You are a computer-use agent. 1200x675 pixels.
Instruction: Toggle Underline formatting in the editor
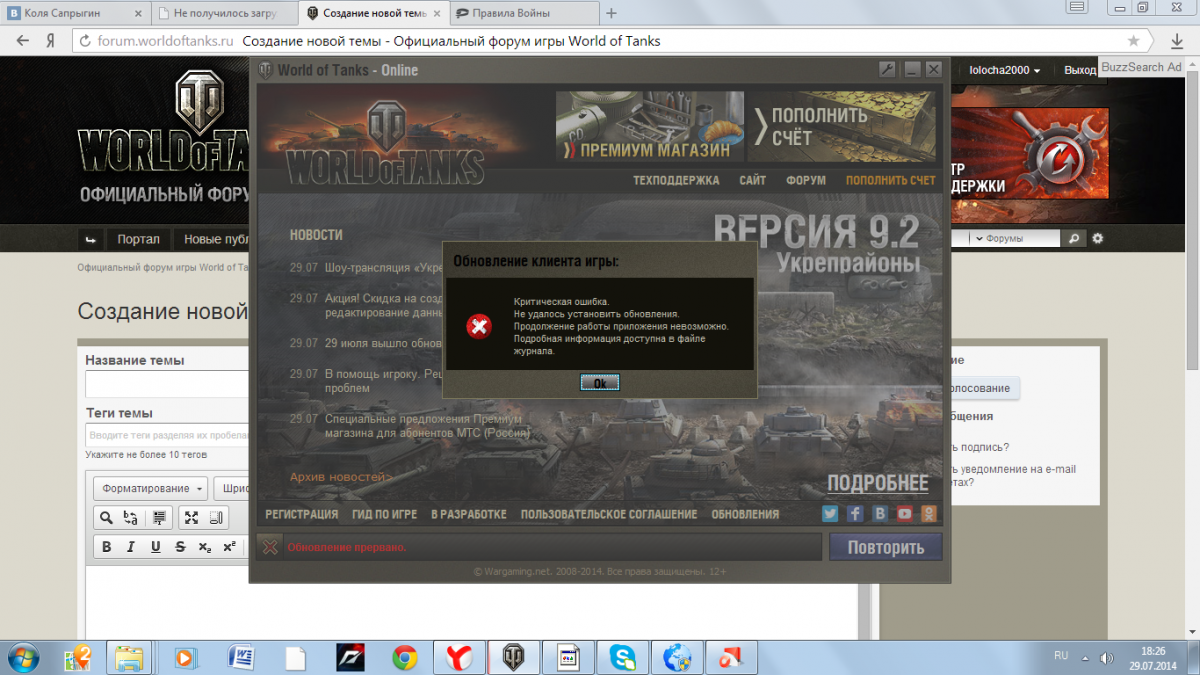[156, 547]
